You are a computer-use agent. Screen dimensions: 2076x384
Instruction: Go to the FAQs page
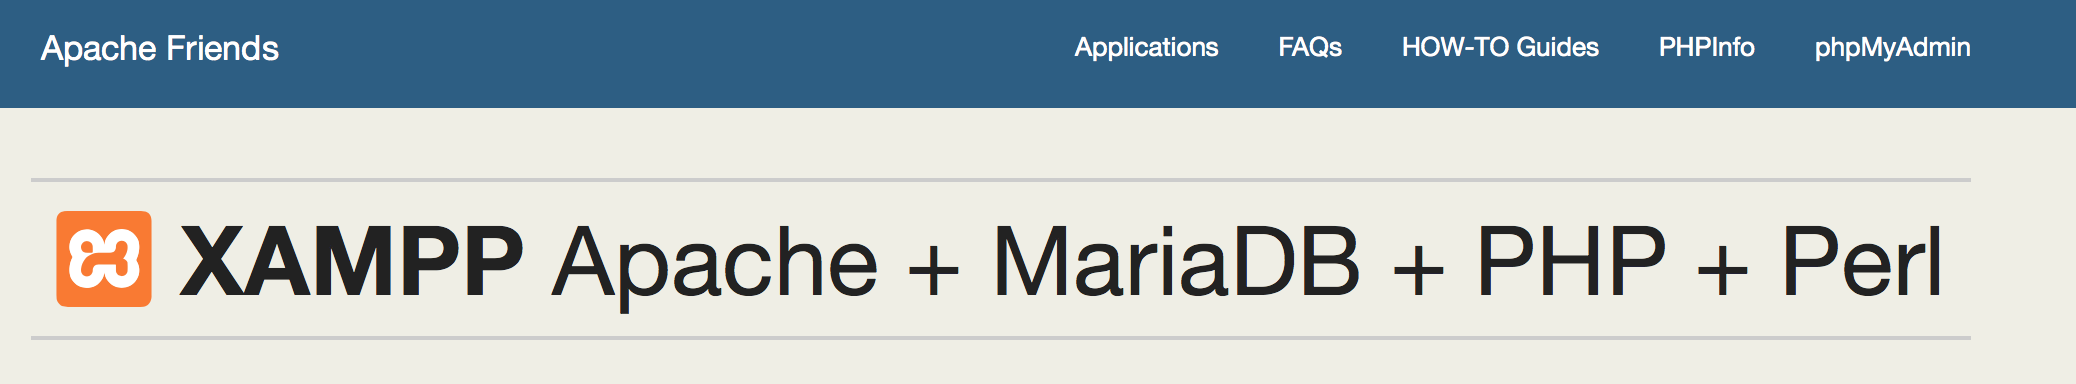(x=1310, y=47)
